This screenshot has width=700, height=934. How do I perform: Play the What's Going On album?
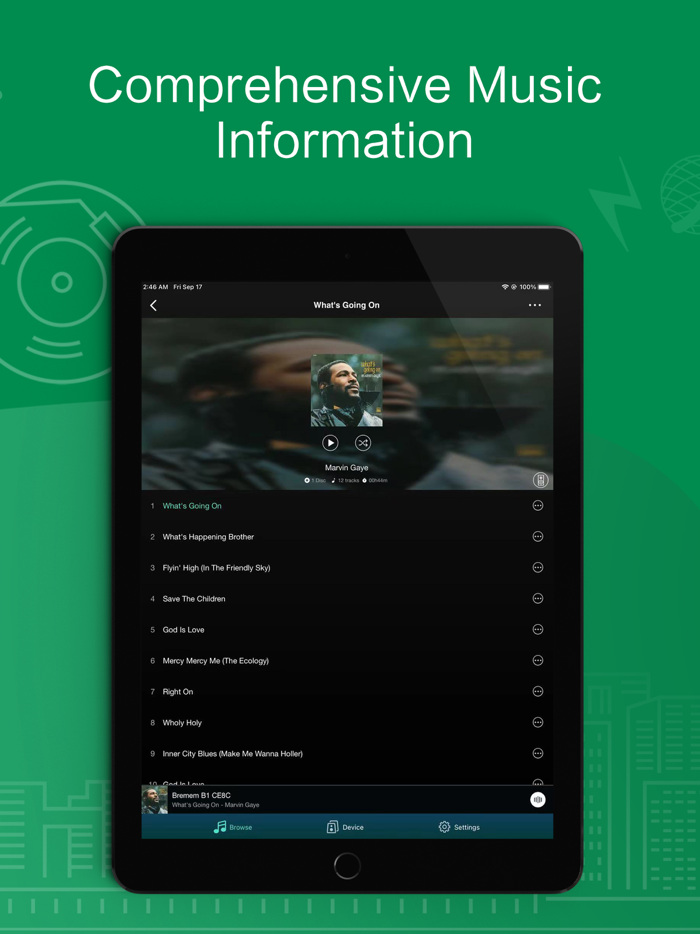pos(330,443)
